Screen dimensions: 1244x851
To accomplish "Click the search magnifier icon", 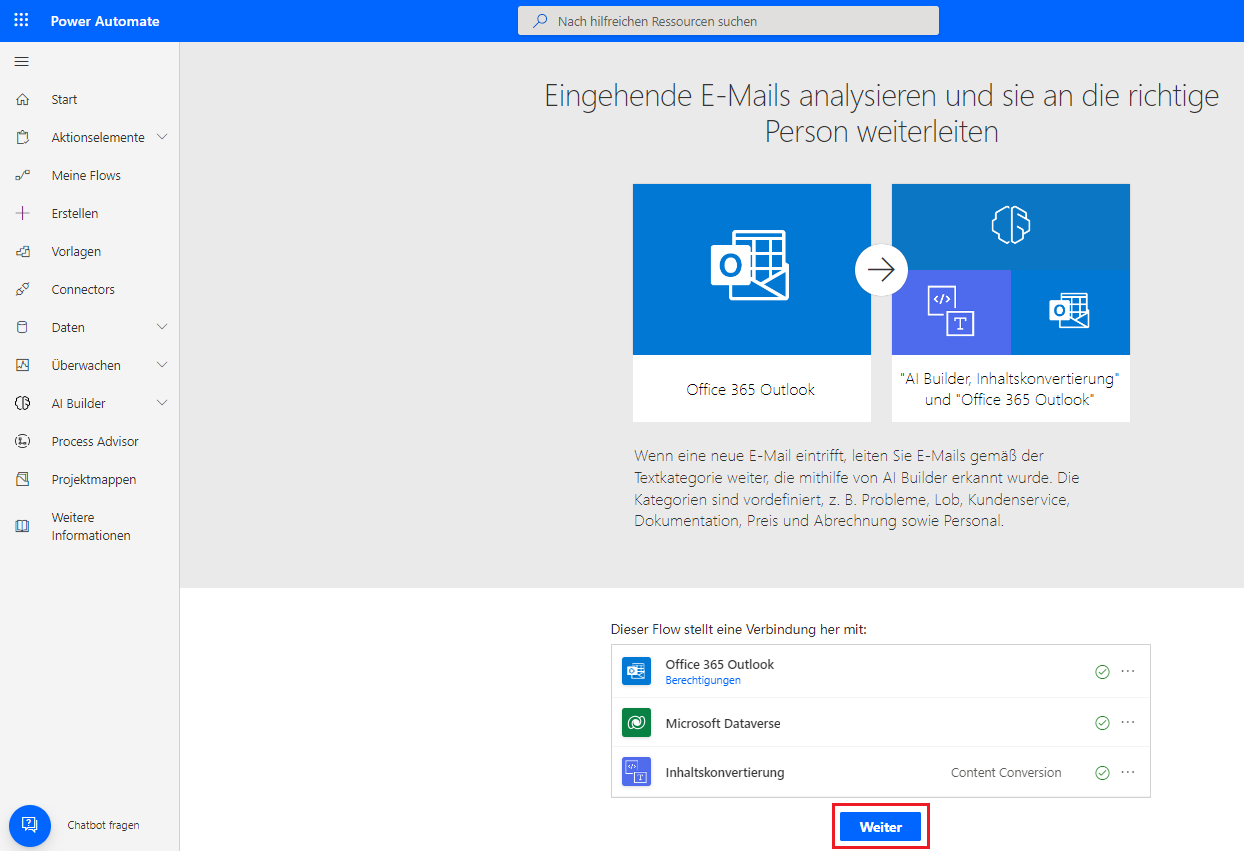I will [x=540, y=21].
